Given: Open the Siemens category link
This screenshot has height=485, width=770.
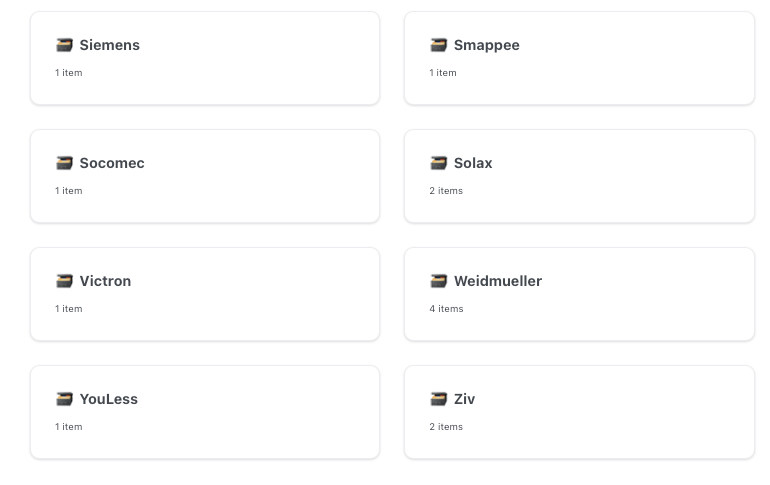Looking at the screenshot, I should (x=110, y=45).
